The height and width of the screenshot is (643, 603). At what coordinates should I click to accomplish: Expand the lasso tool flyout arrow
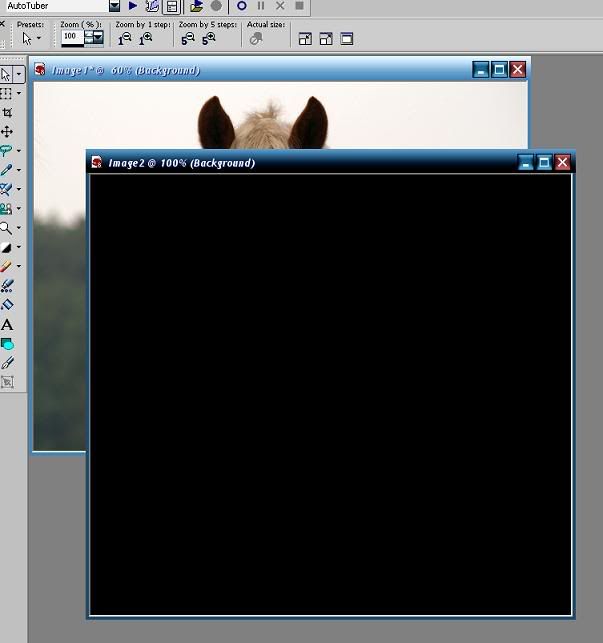[x=19, y=151]
